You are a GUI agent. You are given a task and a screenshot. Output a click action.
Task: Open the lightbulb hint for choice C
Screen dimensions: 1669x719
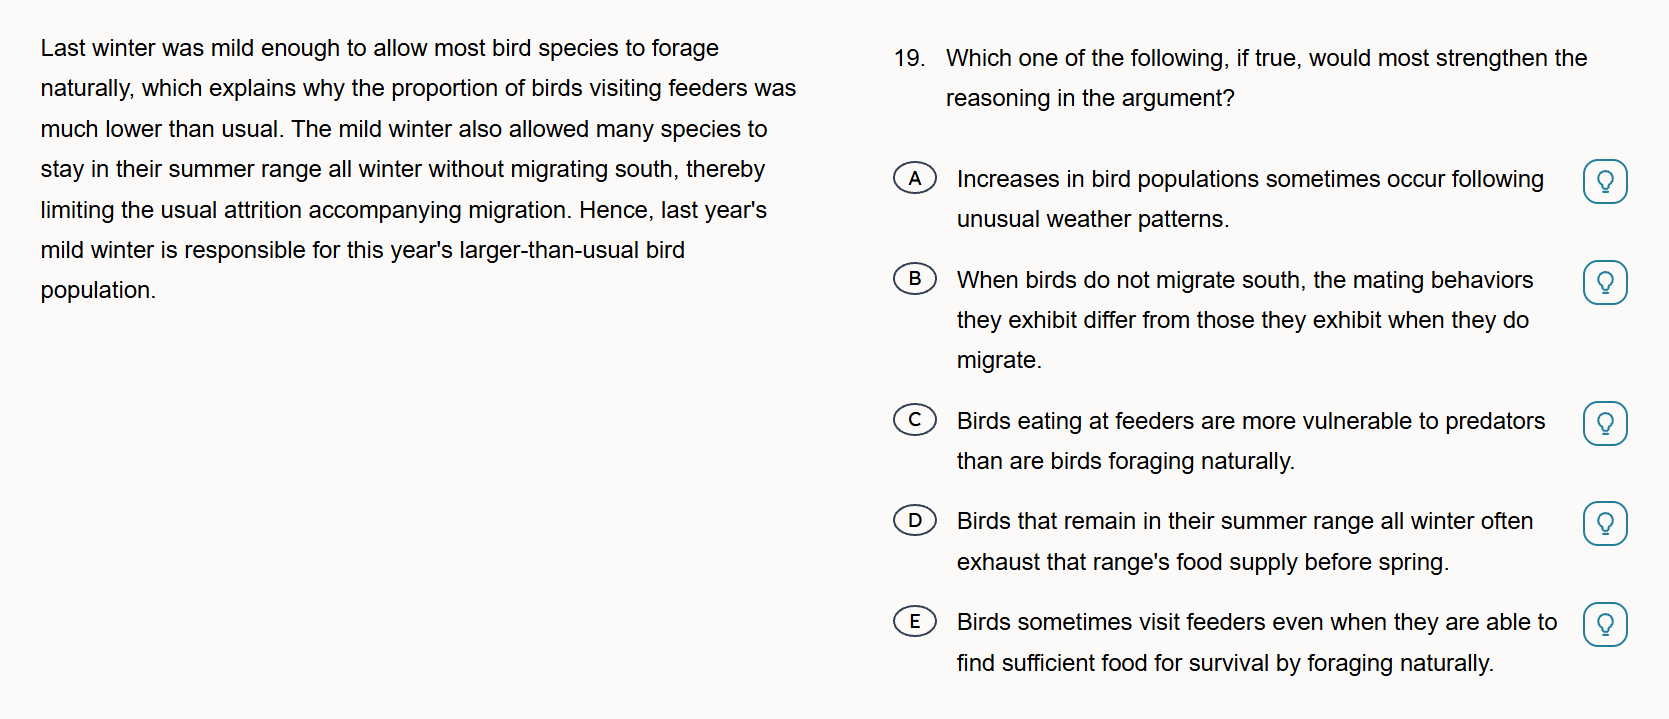click(x=1604, y=424)
